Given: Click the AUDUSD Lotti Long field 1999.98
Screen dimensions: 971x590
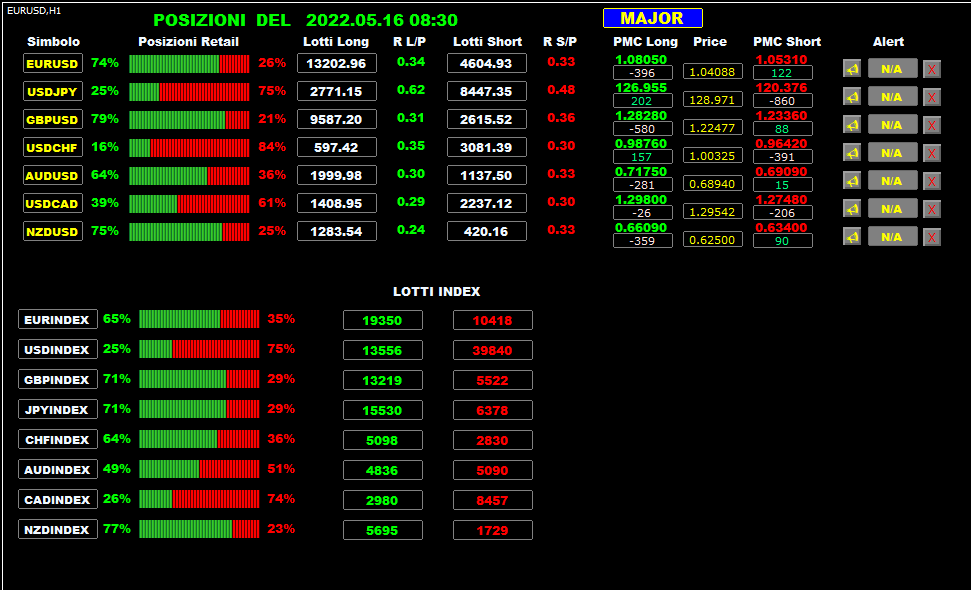Looking at the screenshot, I should 336,175.
